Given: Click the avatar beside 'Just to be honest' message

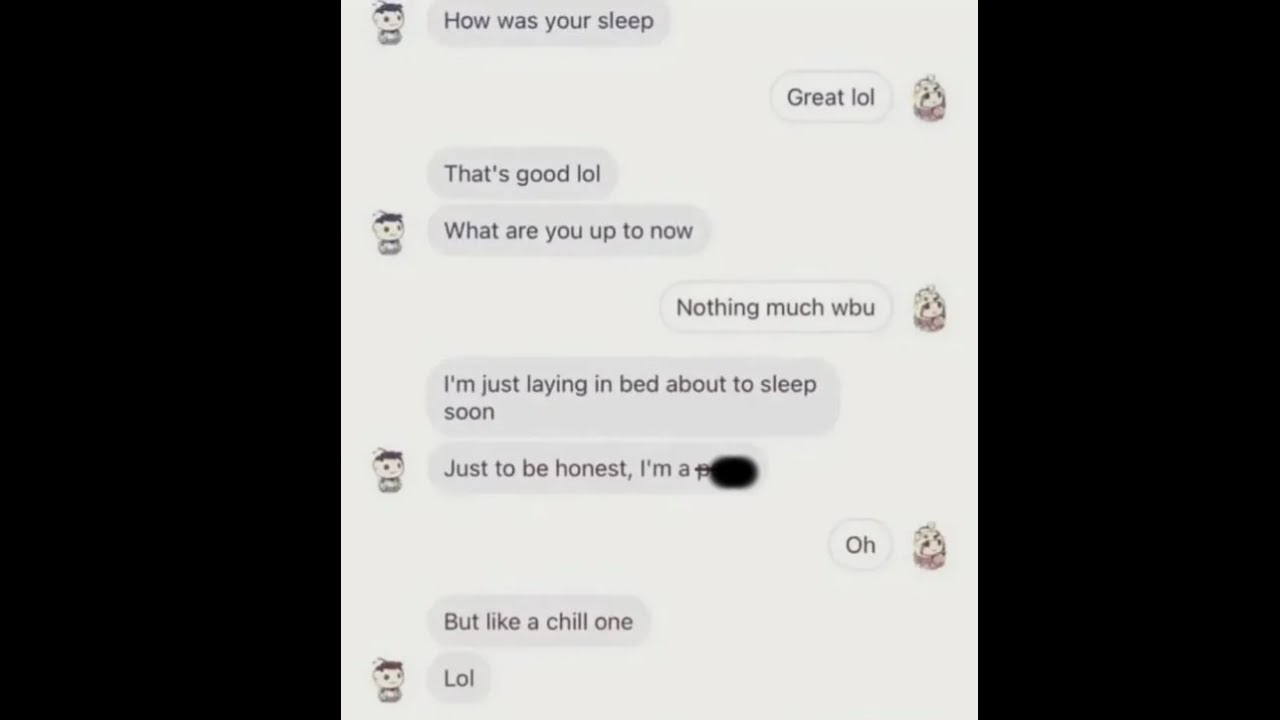Looking at the screenshot, I should 388,470.
